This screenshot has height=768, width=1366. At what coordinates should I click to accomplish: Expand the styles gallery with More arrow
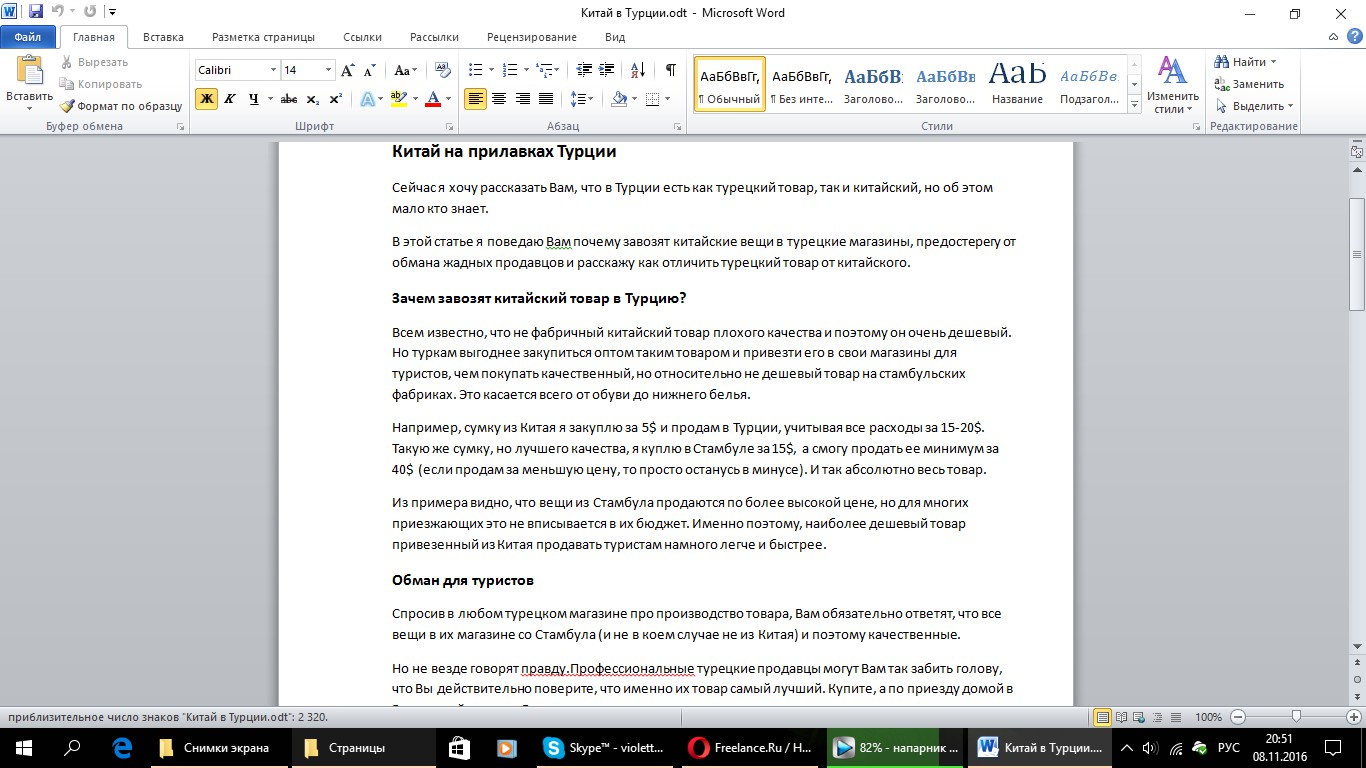tap(1134, 105)
